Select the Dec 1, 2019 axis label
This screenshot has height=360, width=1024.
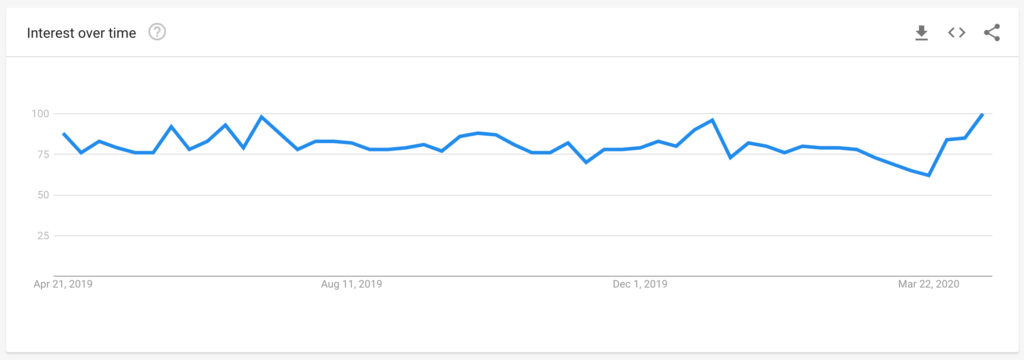click(640, 284)
